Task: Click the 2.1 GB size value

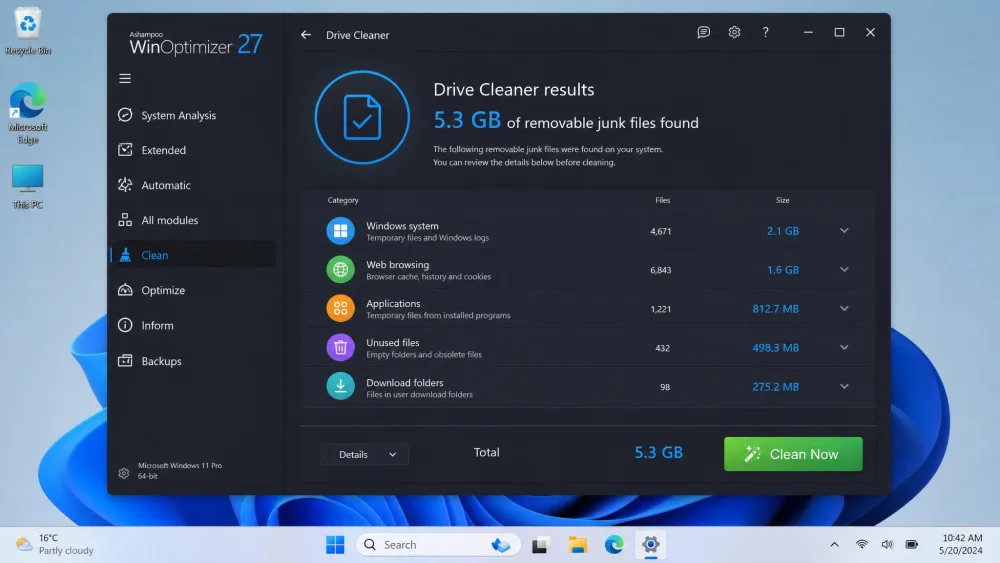Action: (783, 231)
